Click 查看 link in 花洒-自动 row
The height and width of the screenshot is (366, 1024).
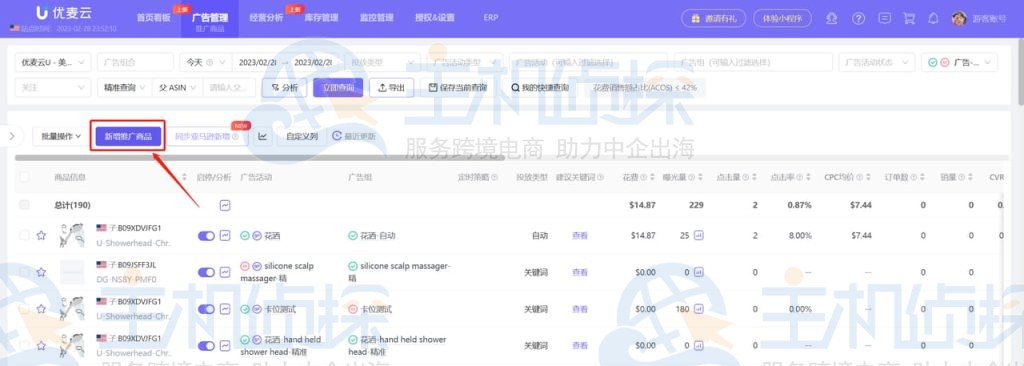tap(580, 235)
